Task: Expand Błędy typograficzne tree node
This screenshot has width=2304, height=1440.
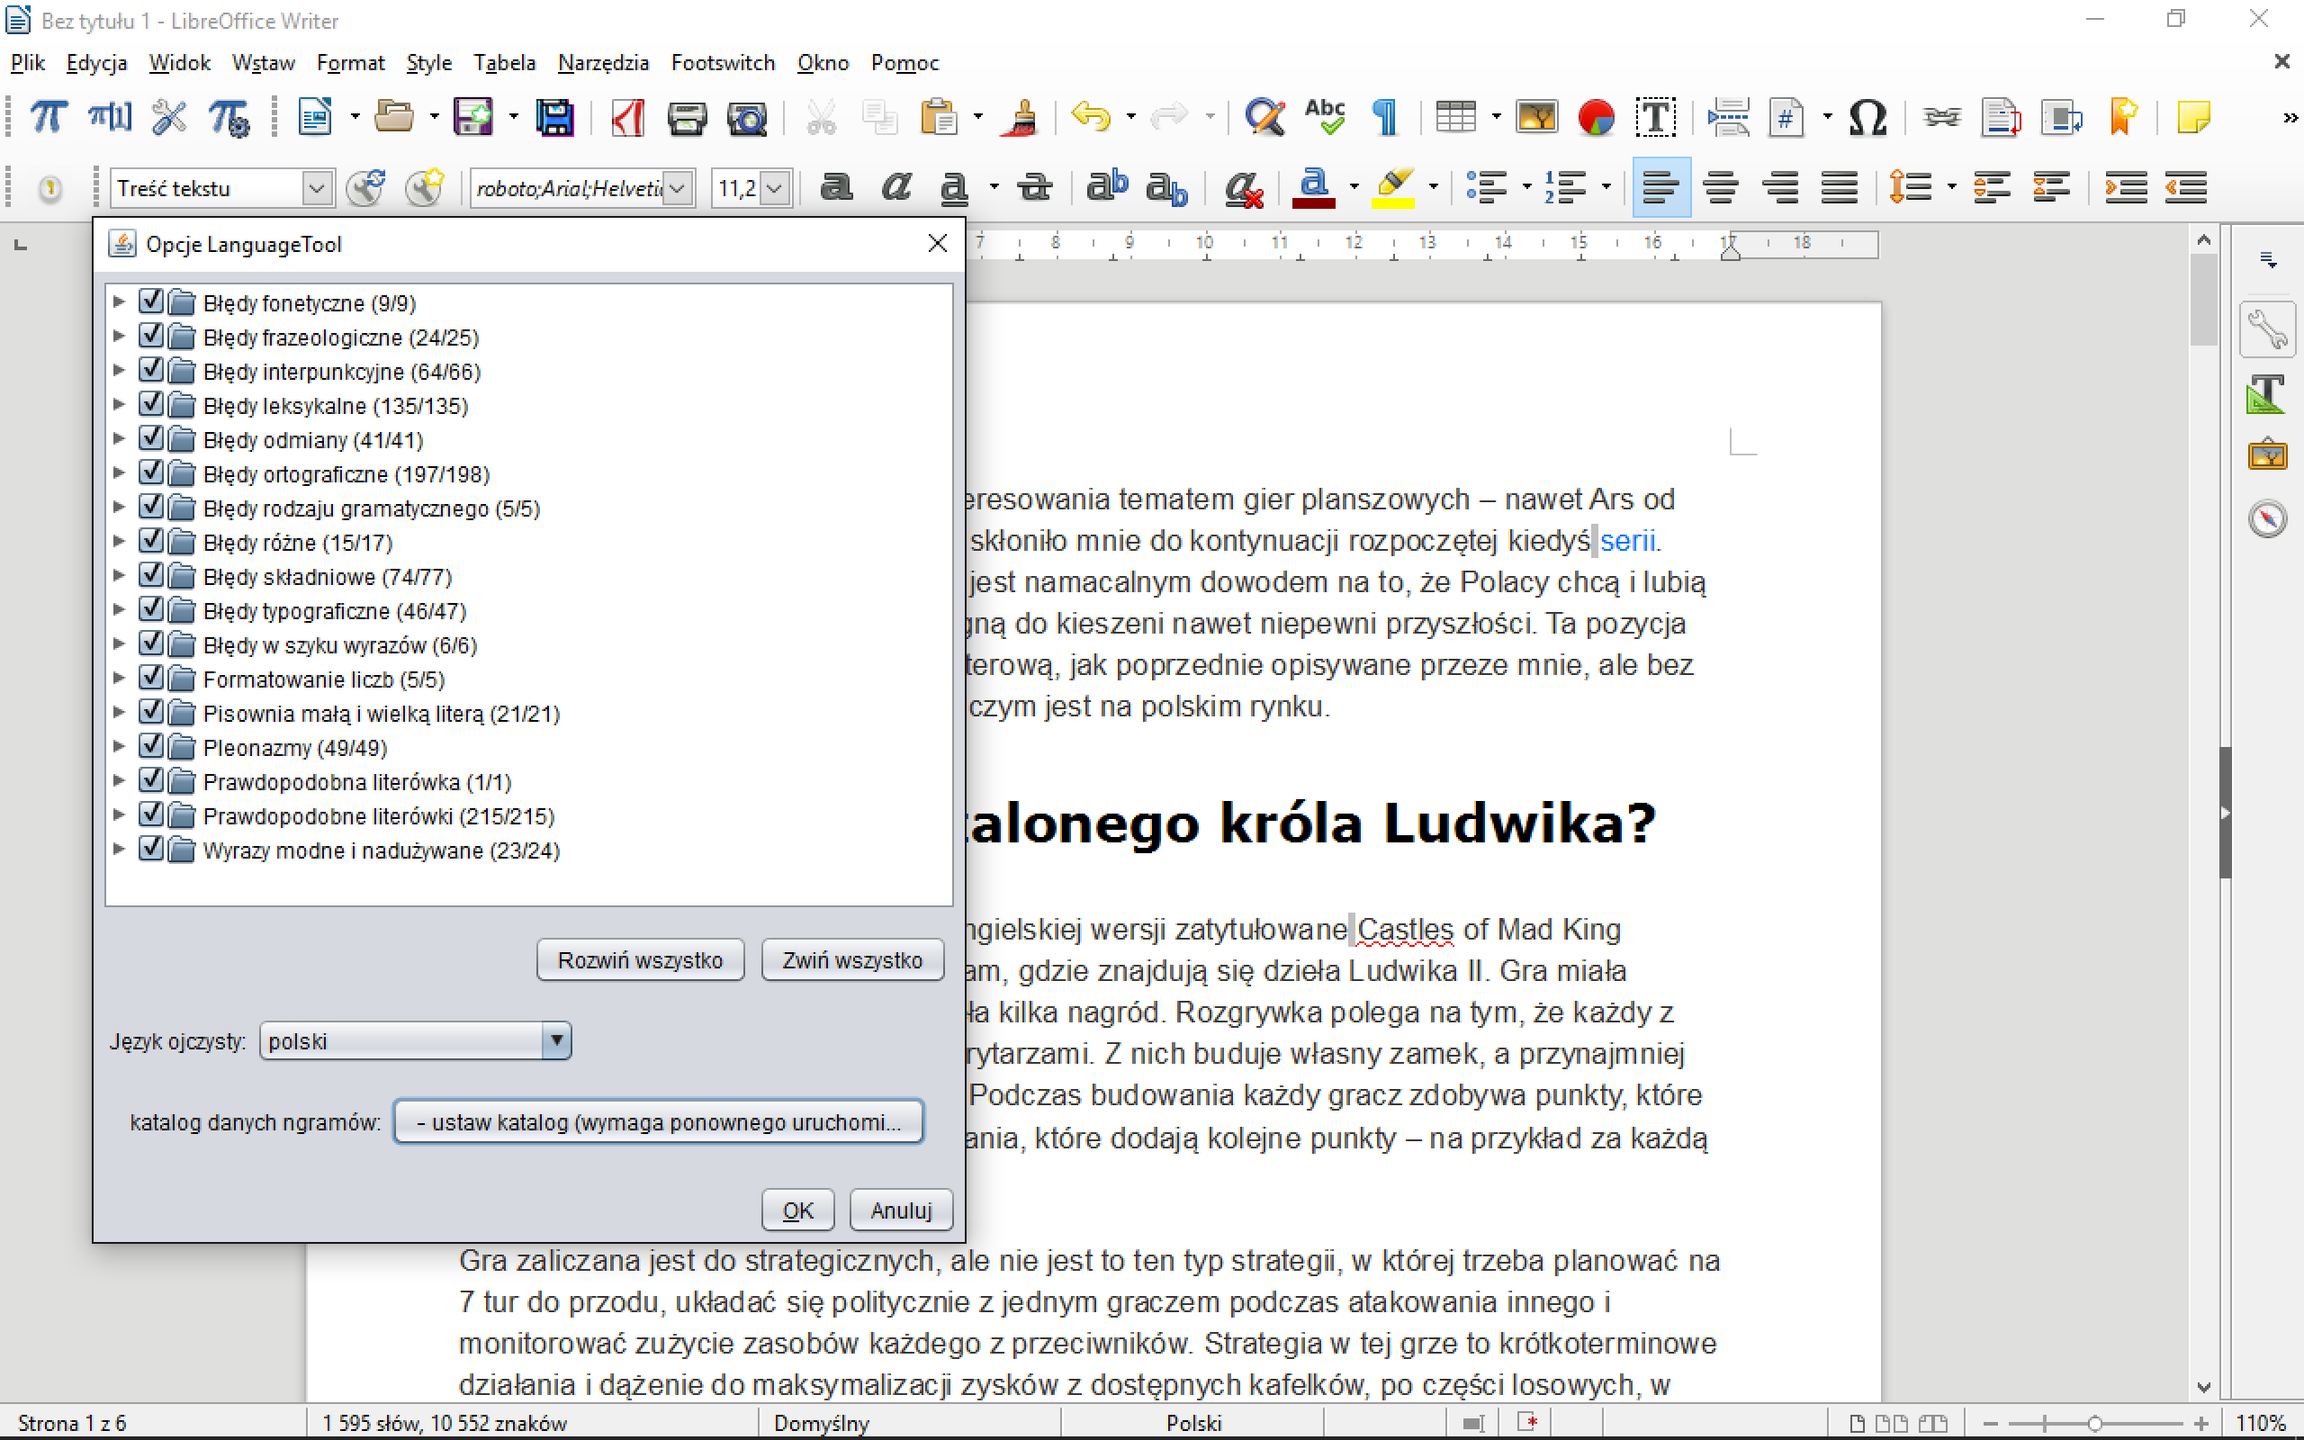Action: click(119, 610)
